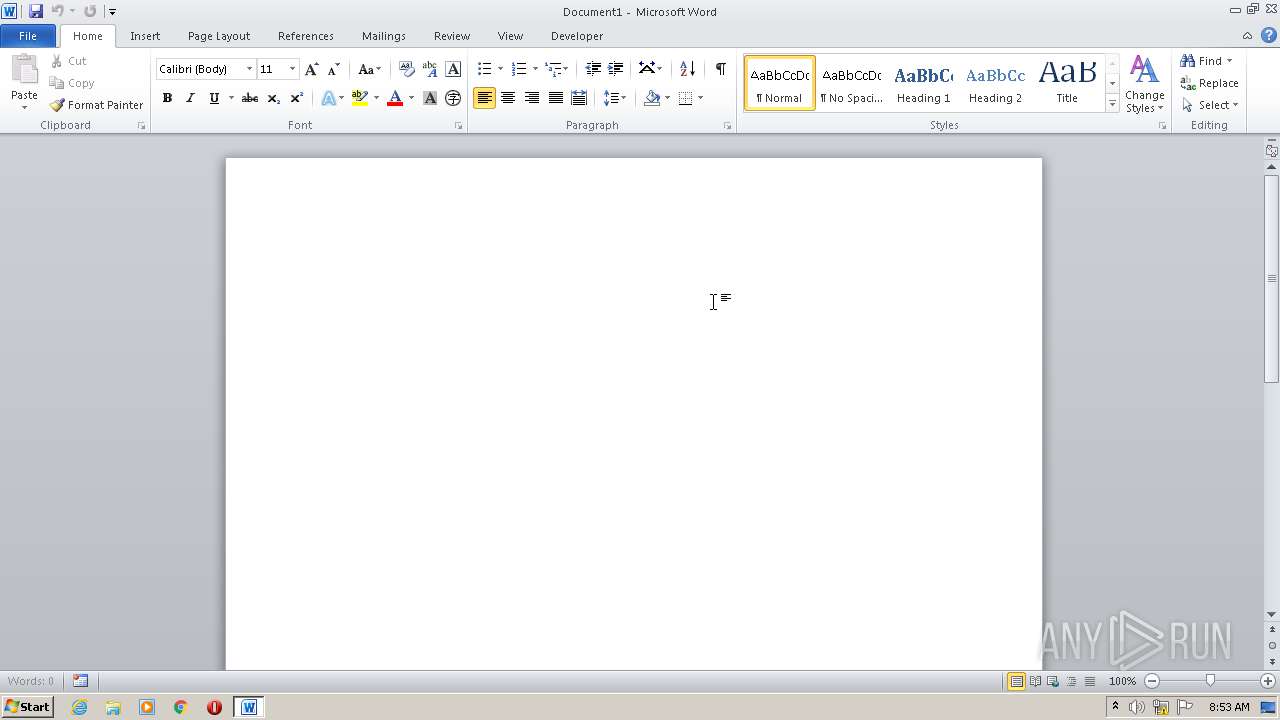Apply the yellow text highlight color
This screenshot has height=720, width=1280.
tap(360, 98)
